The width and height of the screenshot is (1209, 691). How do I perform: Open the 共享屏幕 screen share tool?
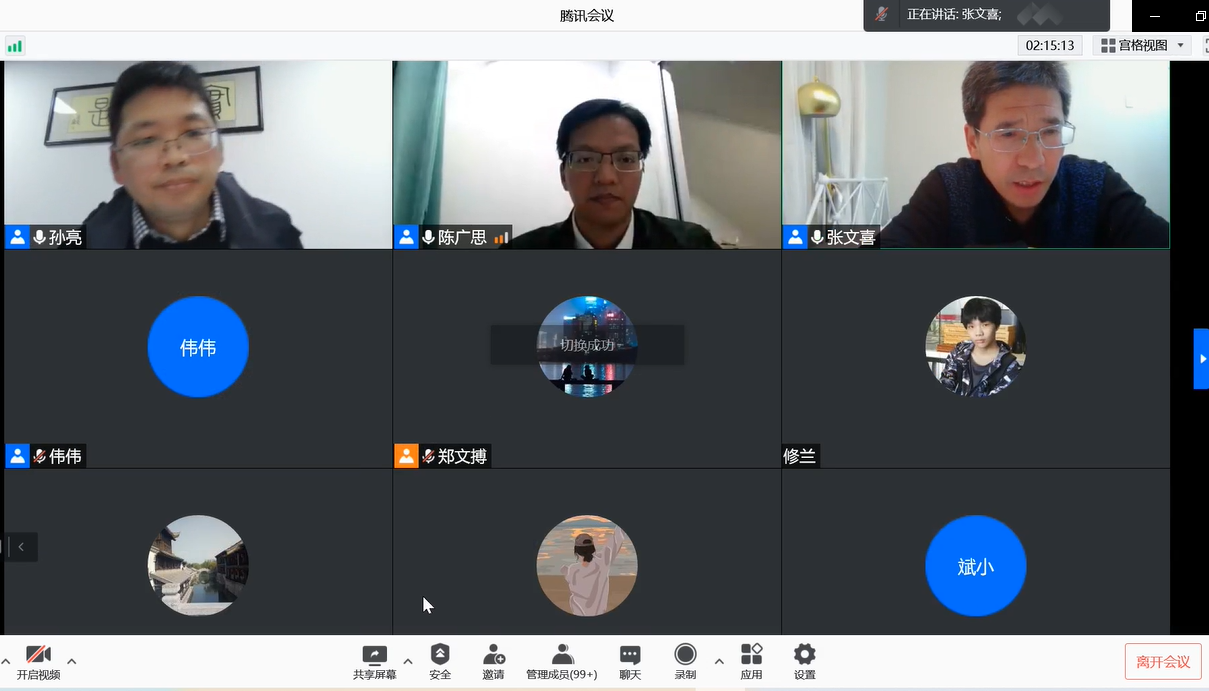374,661
